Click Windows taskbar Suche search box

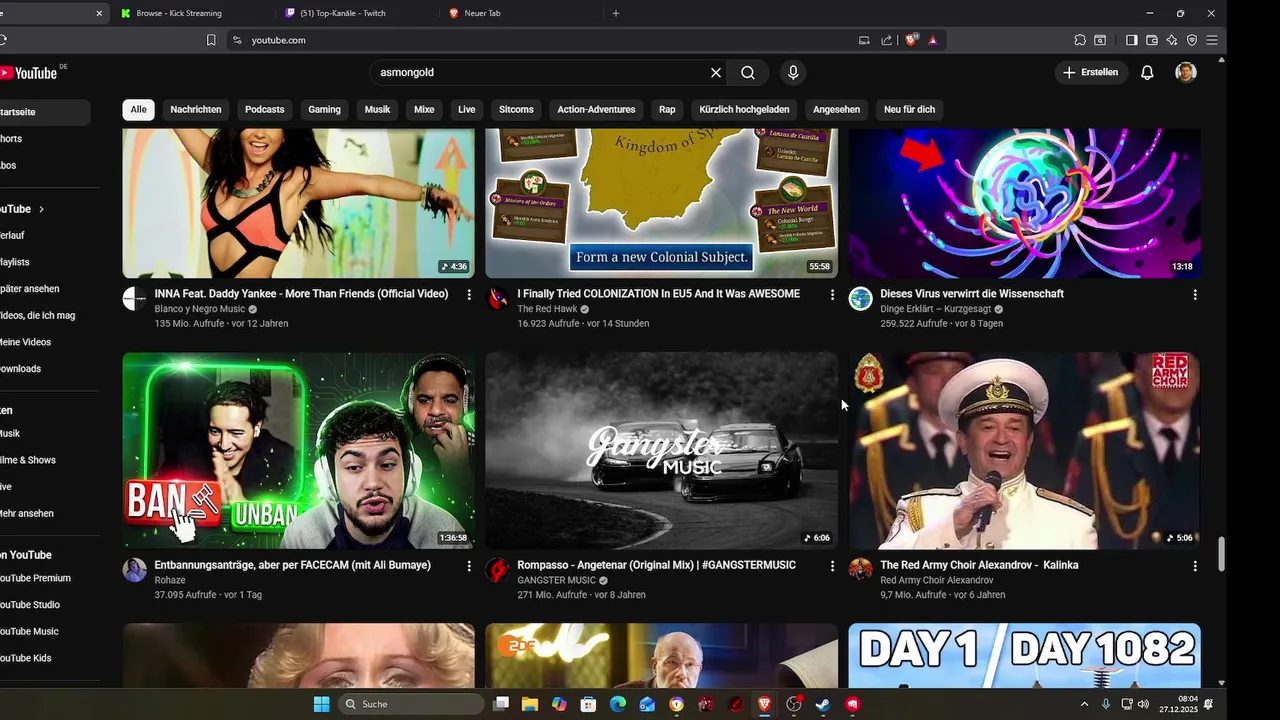click(412, 704)
